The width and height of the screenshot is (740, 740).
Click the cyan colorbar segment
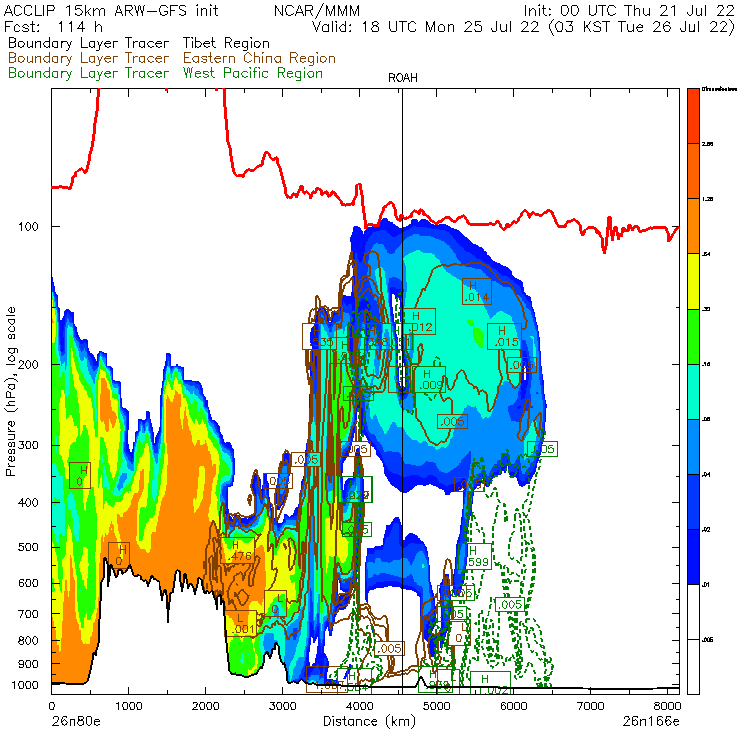click(693, 392)
